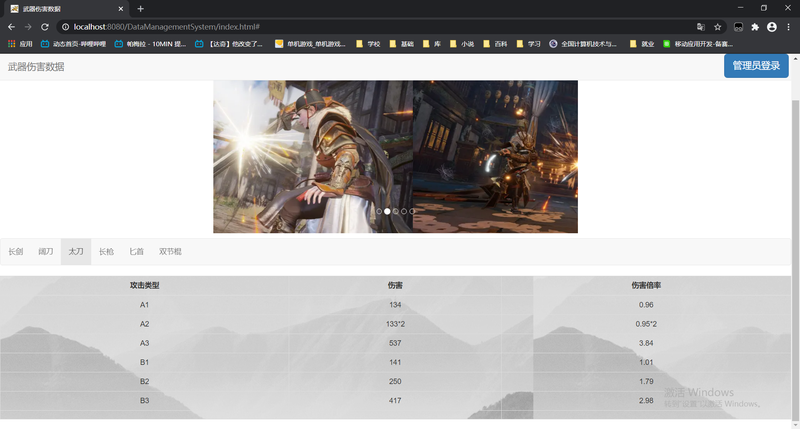Open the 动态首页-哔哩哔哩 bookmark
800x429 pixels.
(73, 44)
